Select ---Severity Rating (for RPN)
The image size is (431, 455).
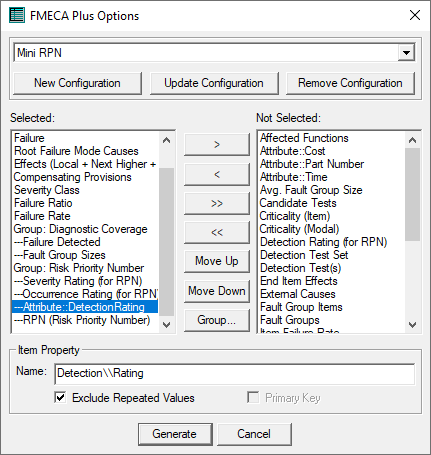click(85, 281)
